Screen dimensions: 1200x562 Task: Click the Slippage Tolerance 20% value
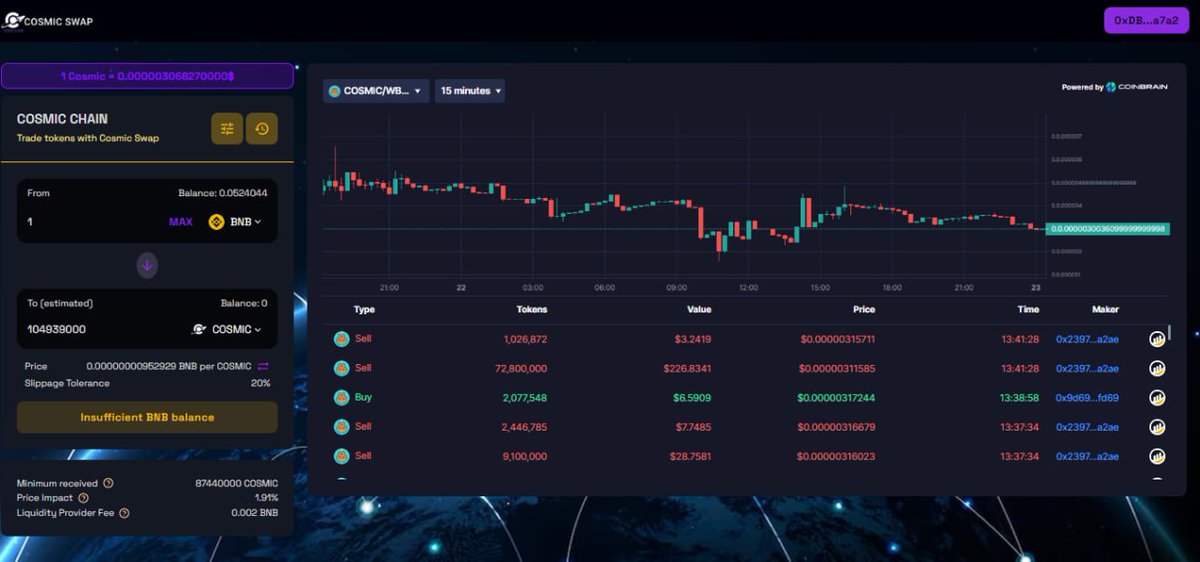coord(260,383)
